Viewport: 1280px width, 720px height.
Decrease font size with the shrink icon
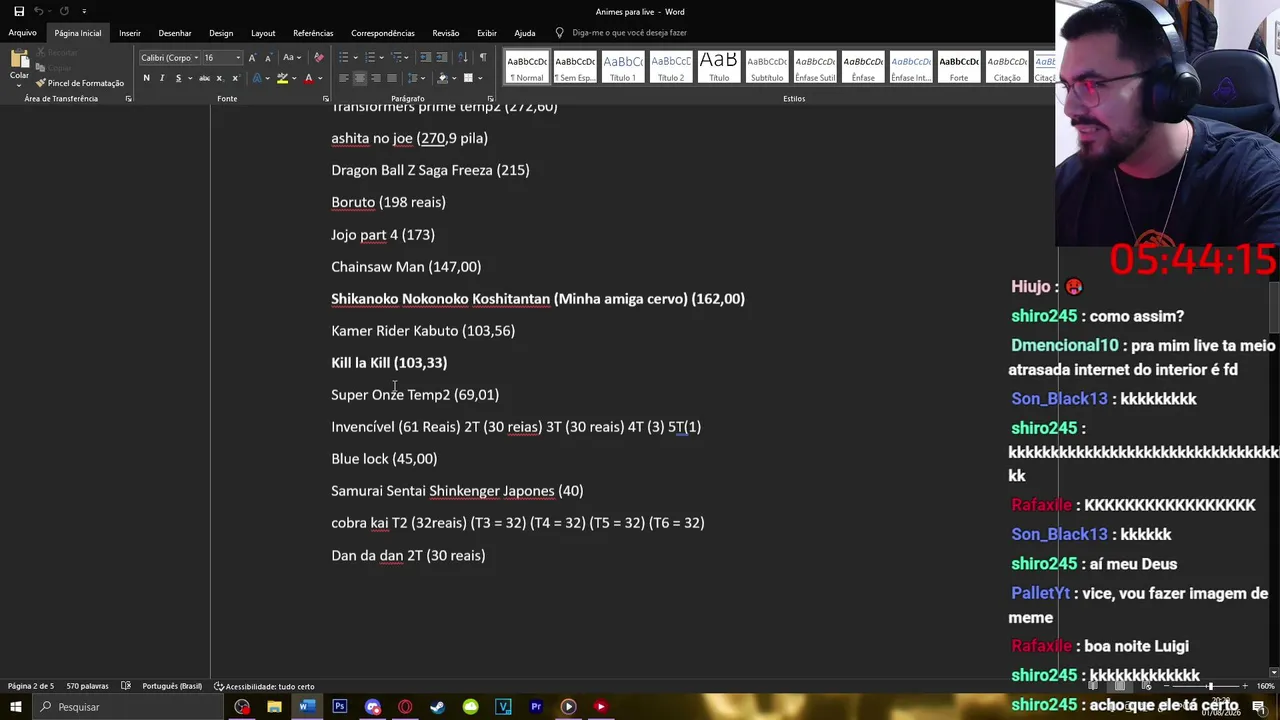point(267,57)
